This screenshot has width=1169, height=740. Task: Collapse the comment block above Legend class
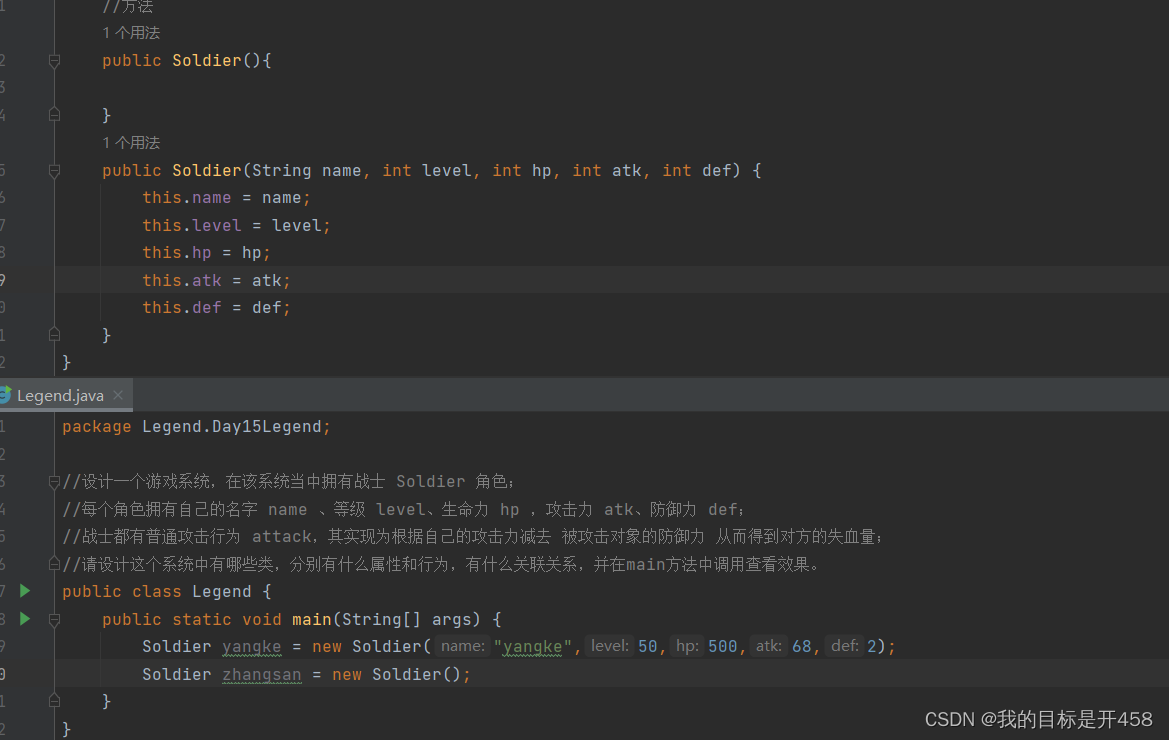(55, 482)
